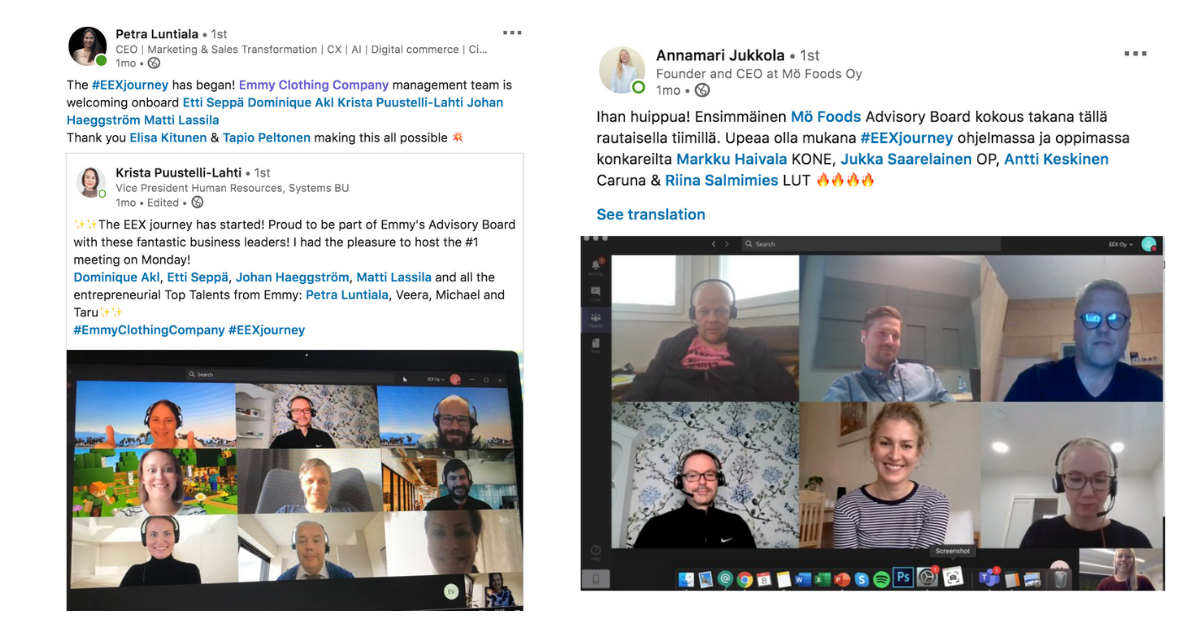Open Skype from the dock

point(862,579)
